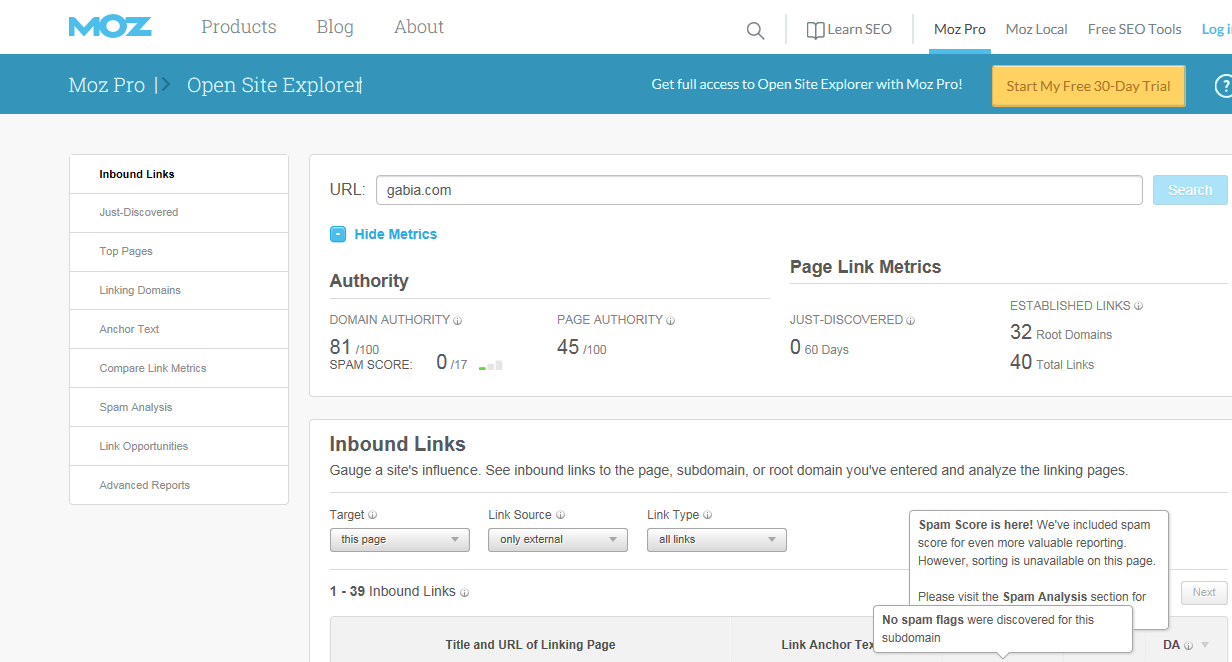Image resolution: width=1232 pixels, height=662 pixels.
Task: Open Link Type 'all links' dropdown
Action: (x=716, y=540)
